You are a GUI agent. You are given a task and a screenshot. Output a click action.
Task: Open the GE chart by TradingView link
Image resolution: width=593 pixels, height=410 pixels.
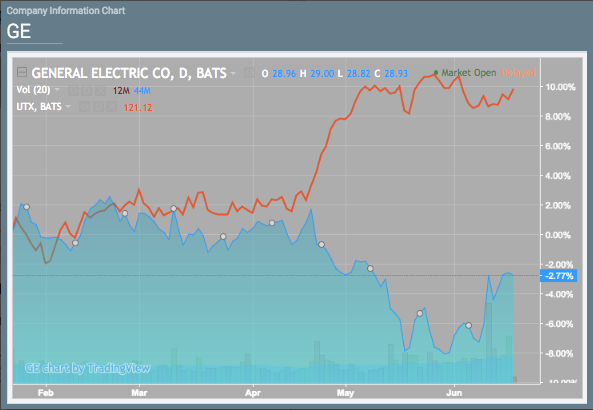pyautogui.click(x=88, y=368)
